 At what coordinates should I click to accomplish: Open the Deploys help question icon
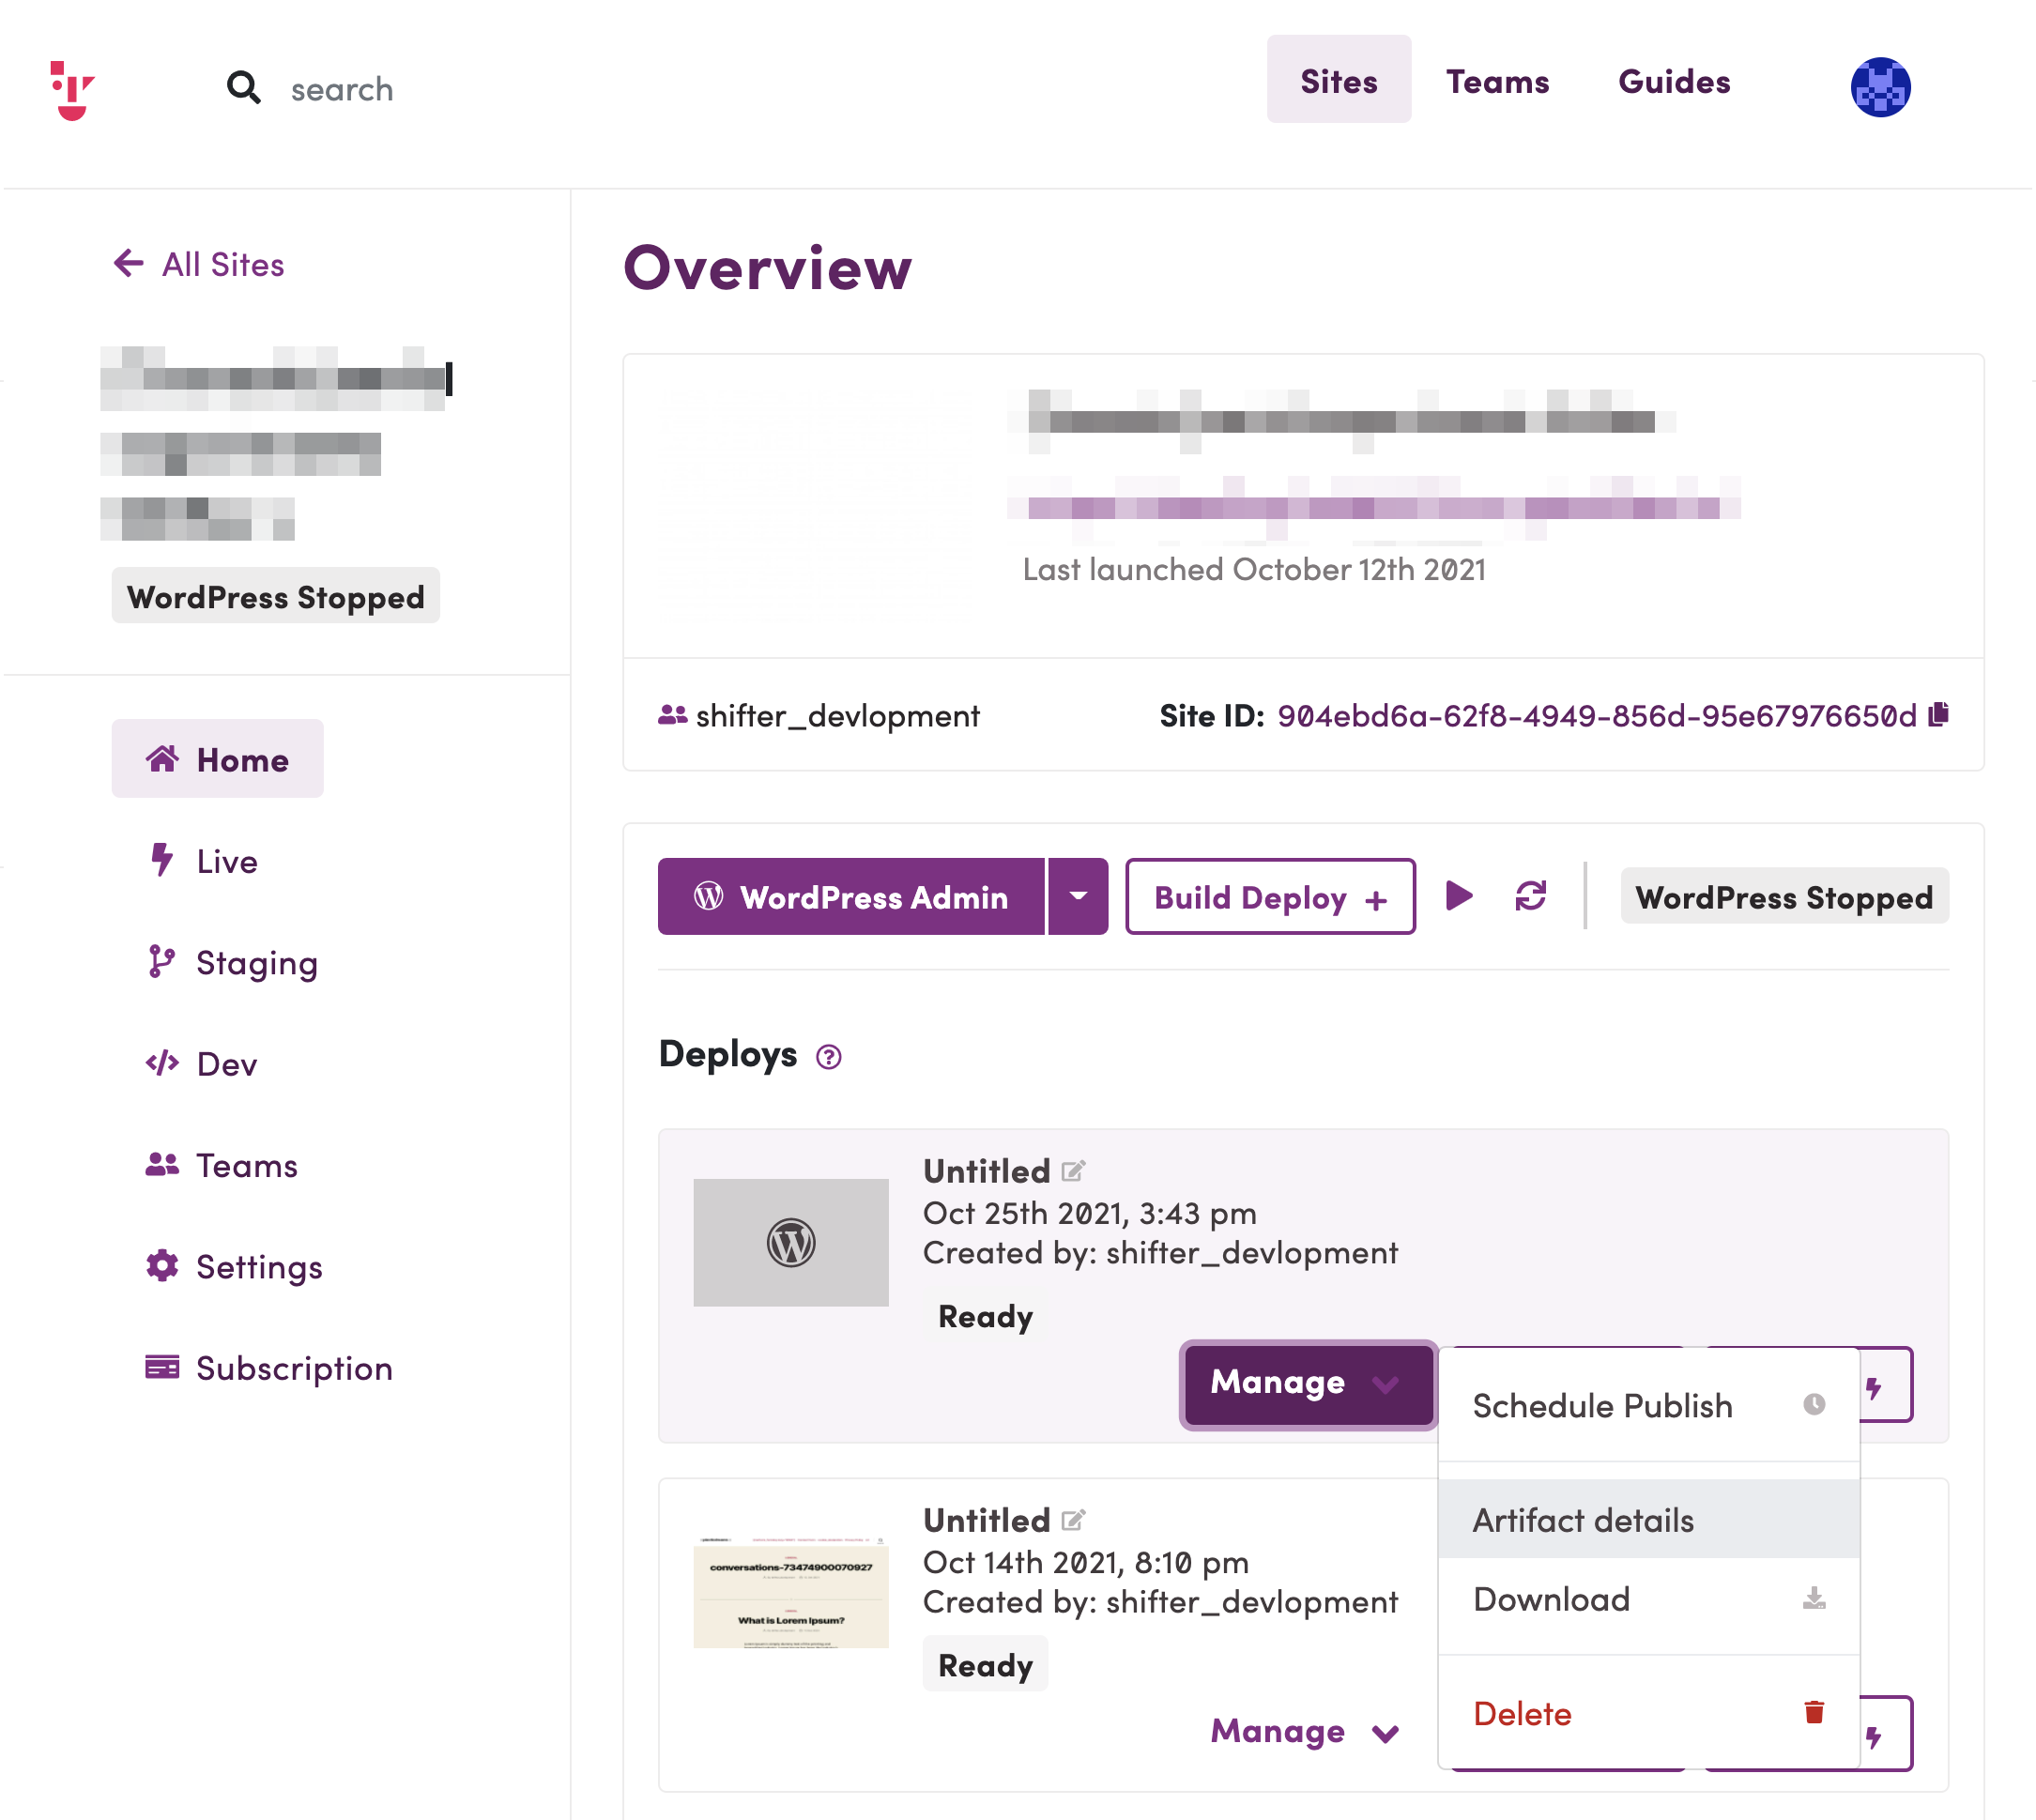828,1057
